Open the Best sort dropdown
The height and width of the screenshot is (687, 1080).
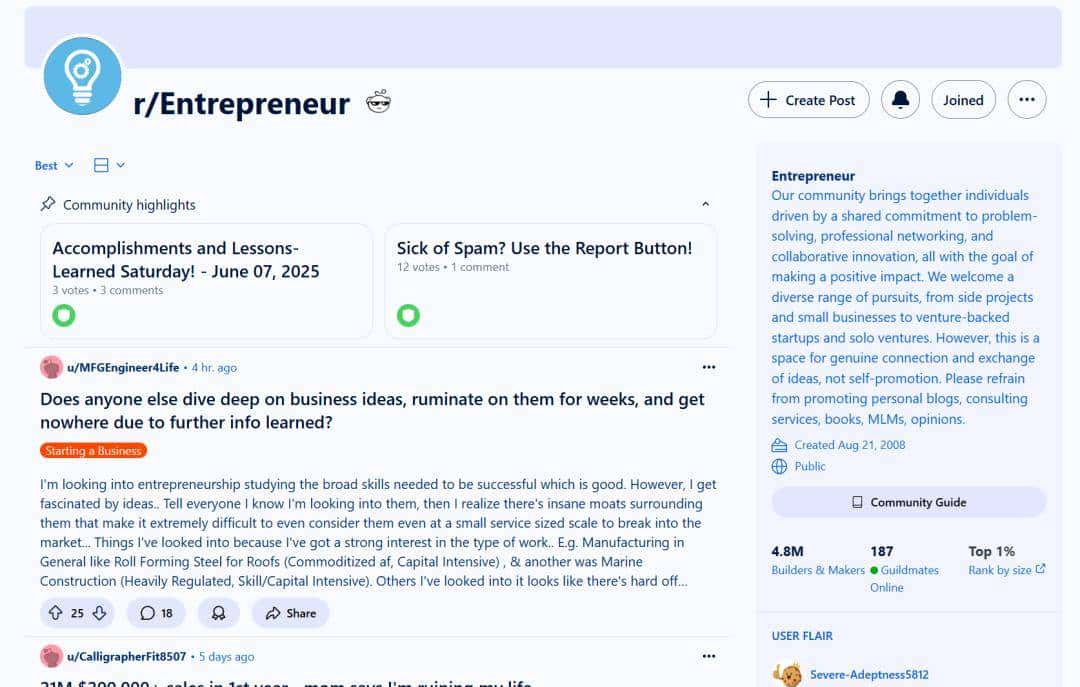[x=54, y=165]
